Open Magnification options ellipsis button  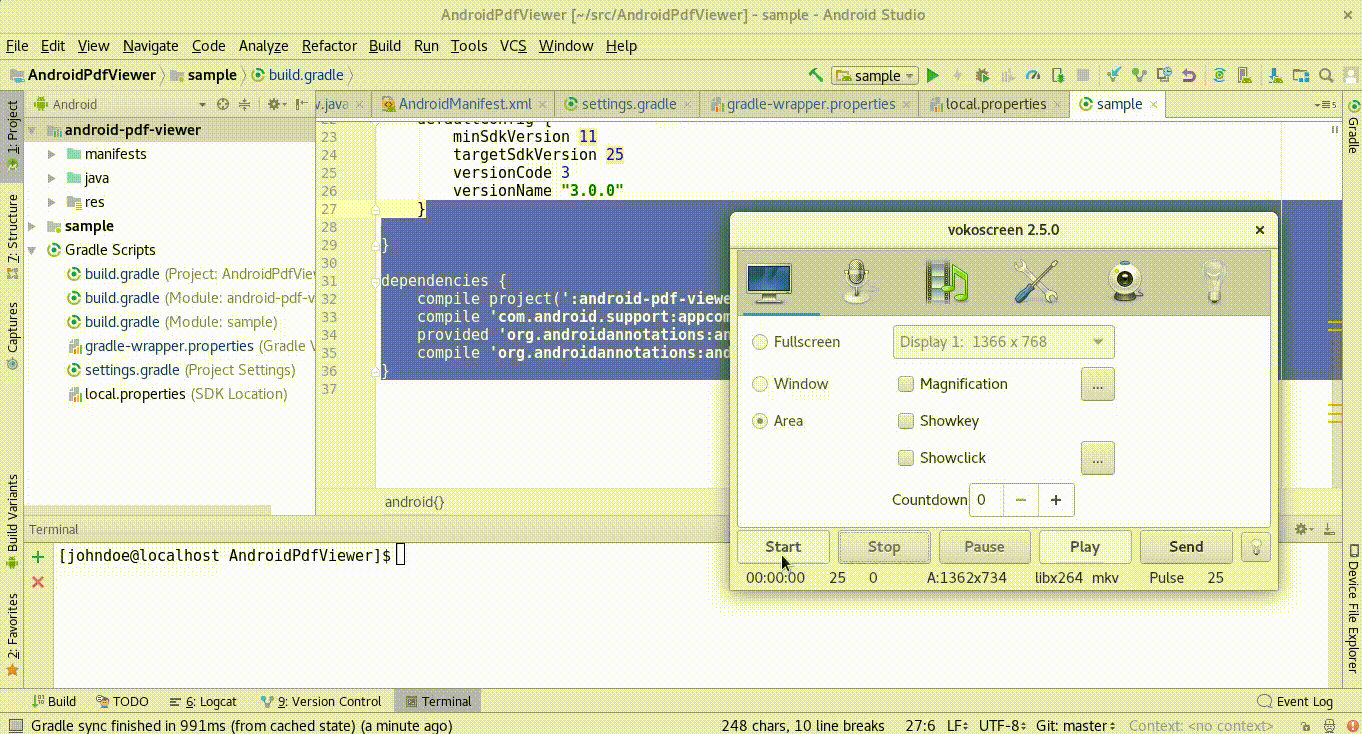click(1097, 384)
